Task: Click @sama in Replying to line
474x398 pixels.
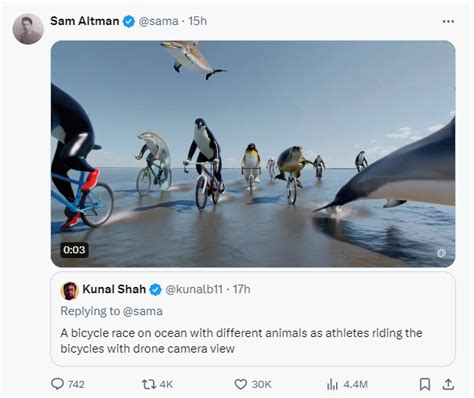Action: click(143, 311)
